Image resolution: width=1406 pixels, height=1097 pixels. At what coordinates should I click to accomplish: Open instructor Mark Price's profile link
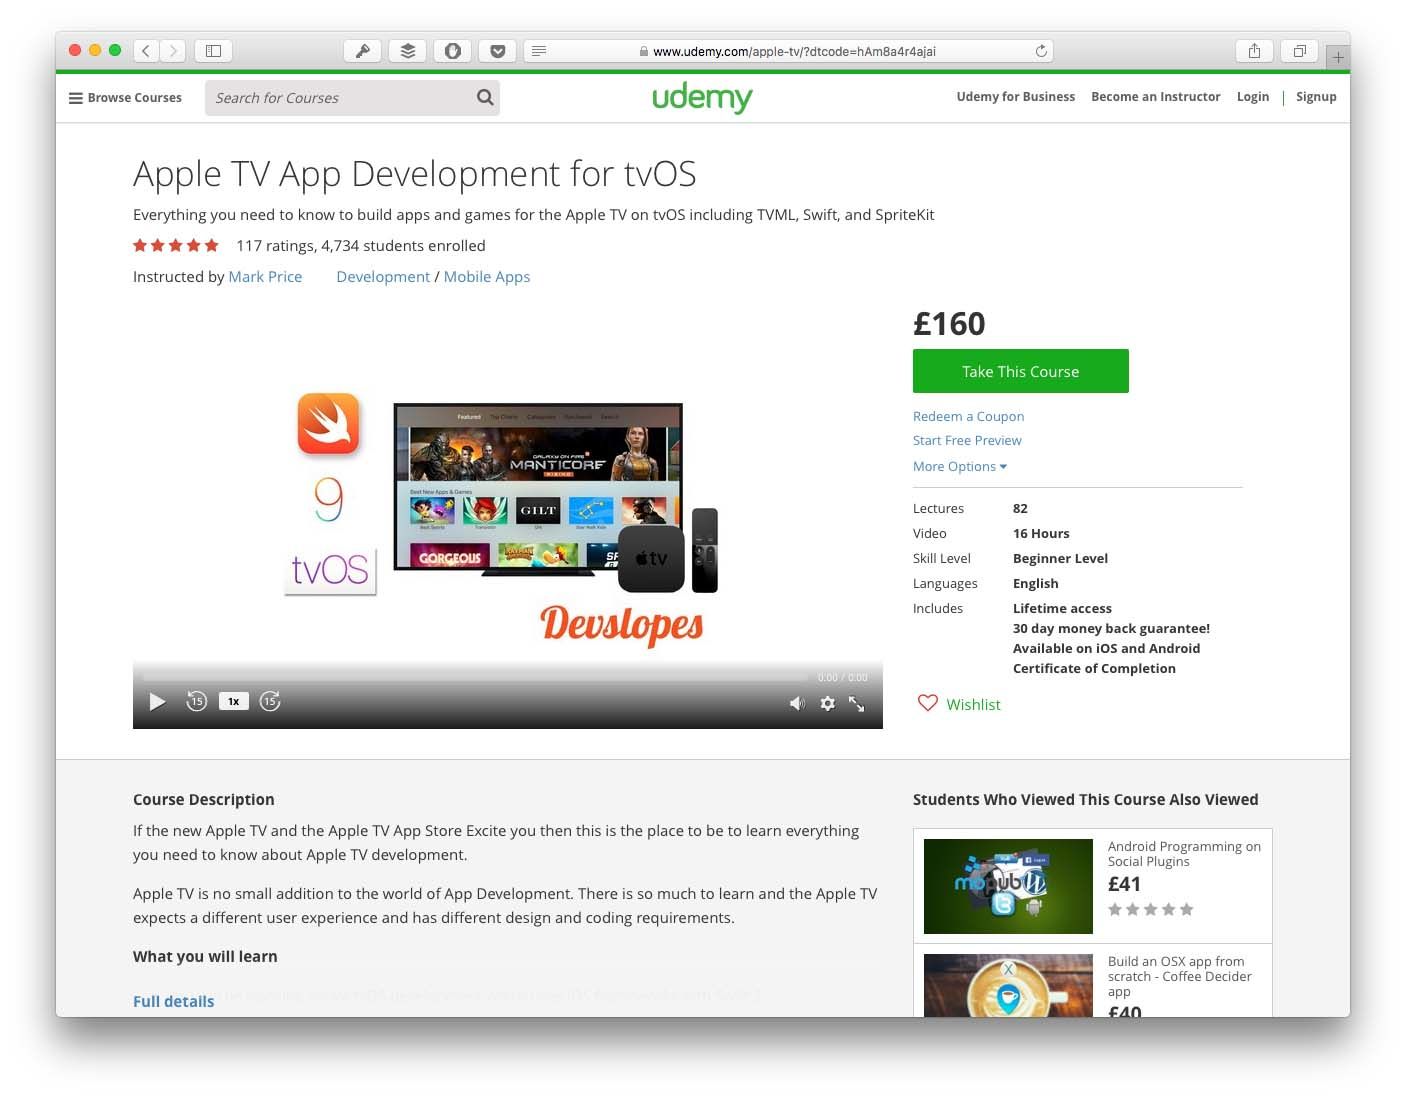pyautogui.click(x=265, y=276)
